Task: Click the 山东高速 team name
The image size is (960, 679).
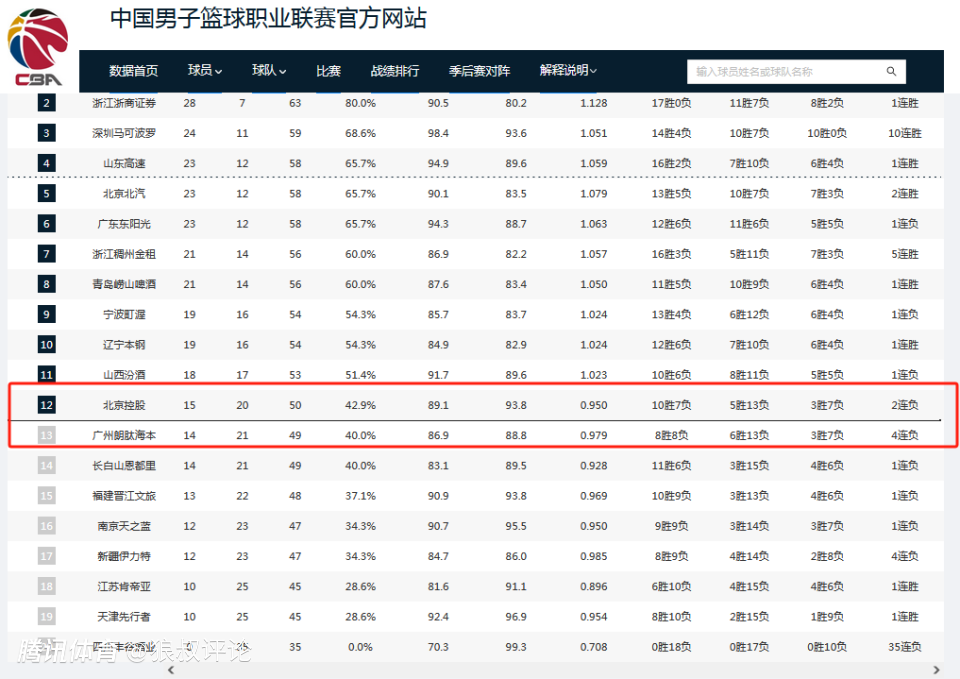Action: point(124,164)
